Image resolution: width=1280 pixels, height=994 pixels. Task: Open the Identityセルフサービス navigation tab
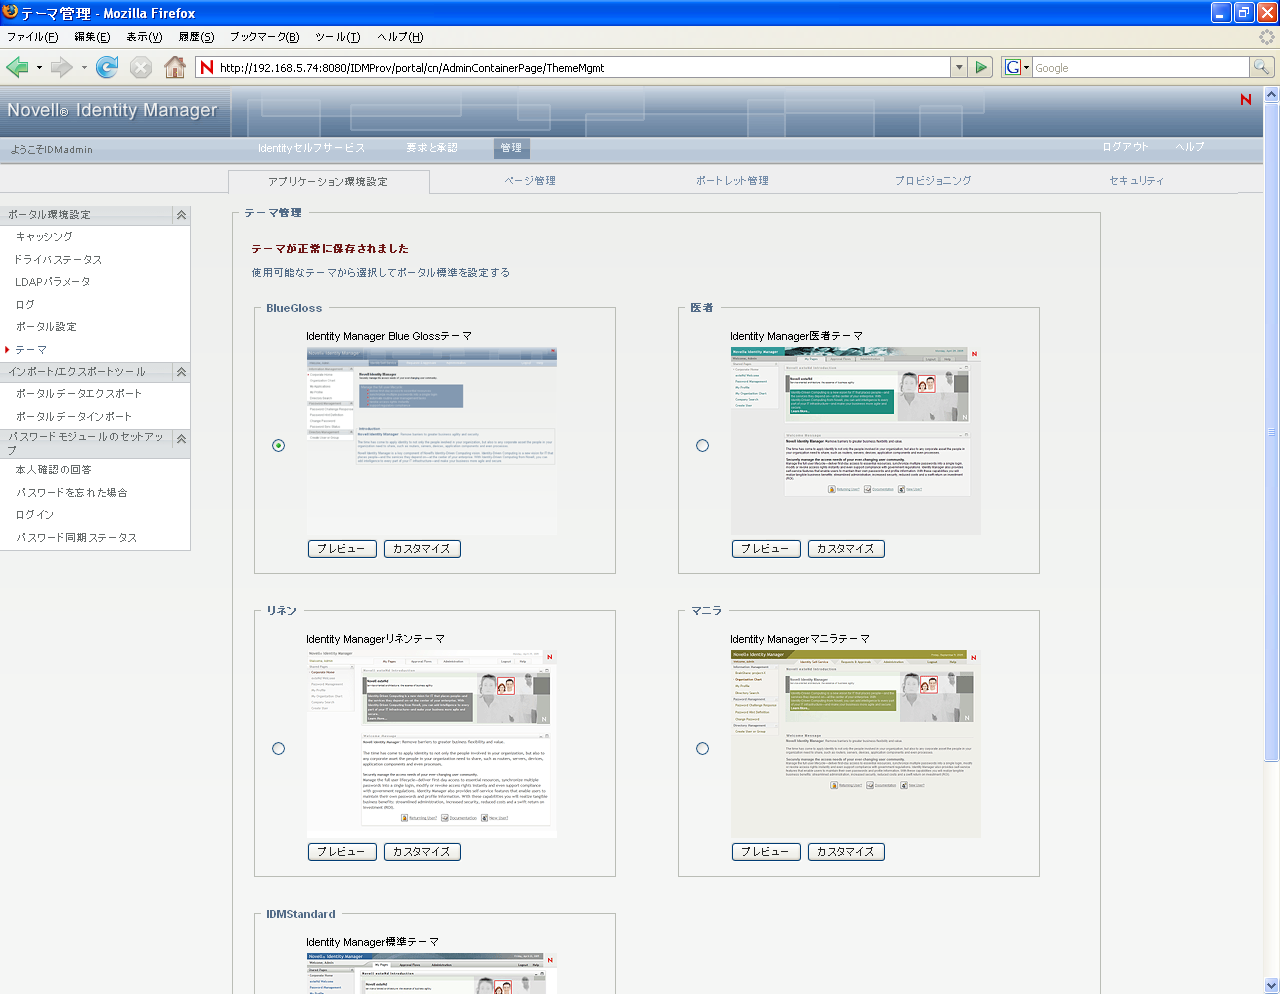coord(311,148)
